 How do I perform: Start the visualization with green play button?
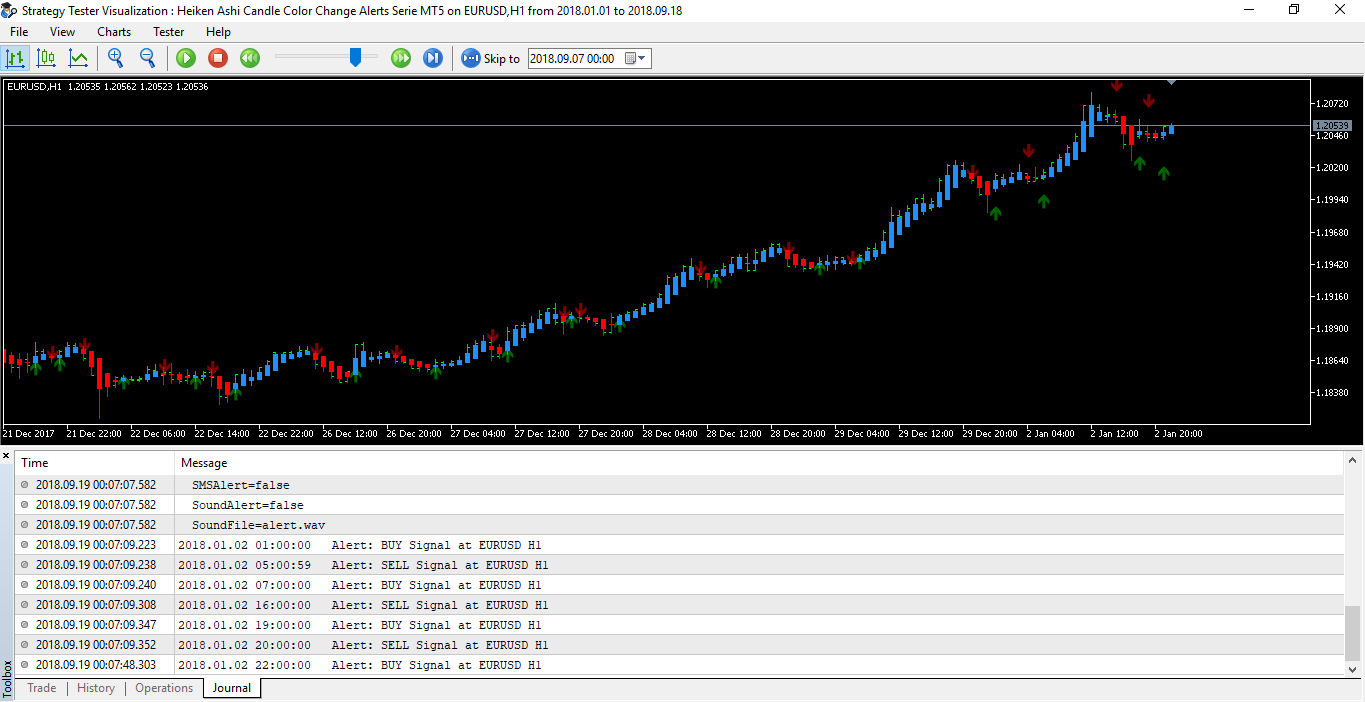[x=186, y=58]
